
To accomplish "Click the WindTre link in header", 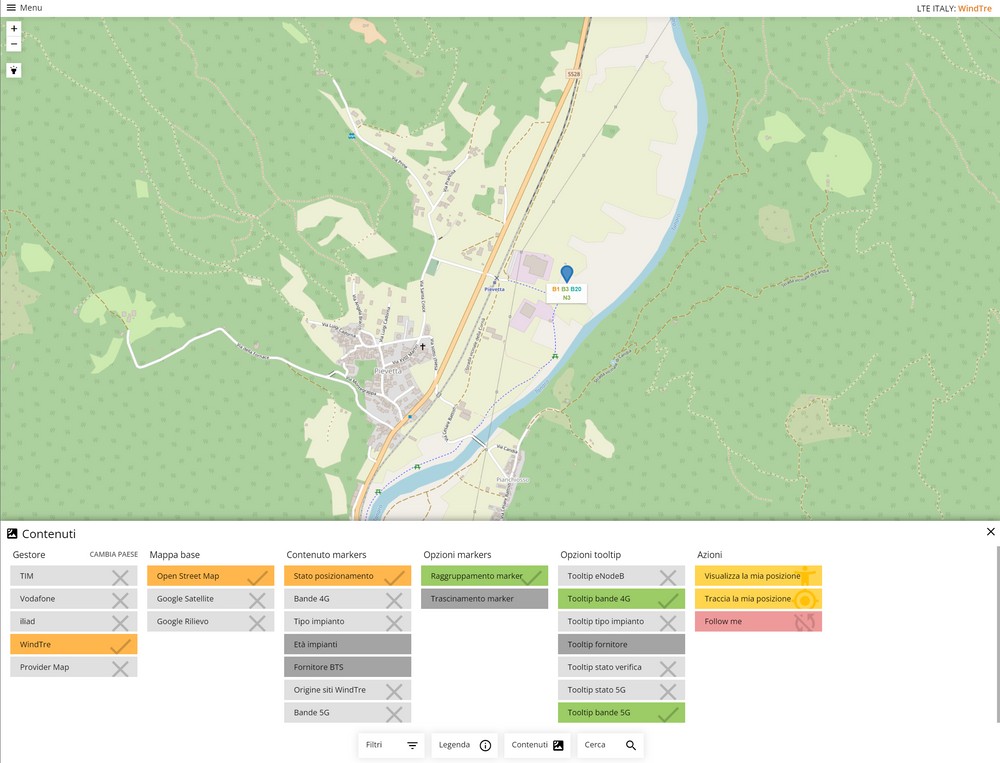I will 975,8.
